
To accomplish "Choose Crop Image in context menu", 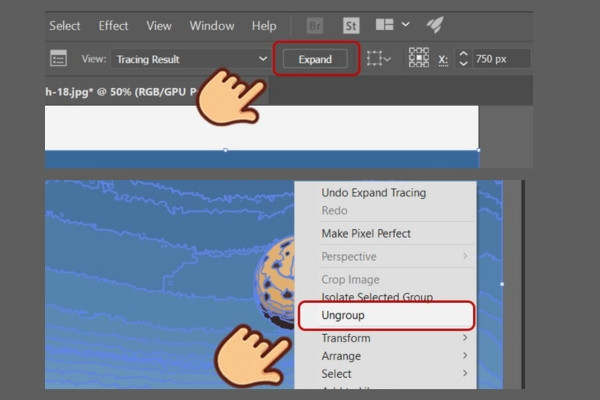I will (x=351, y=279).
